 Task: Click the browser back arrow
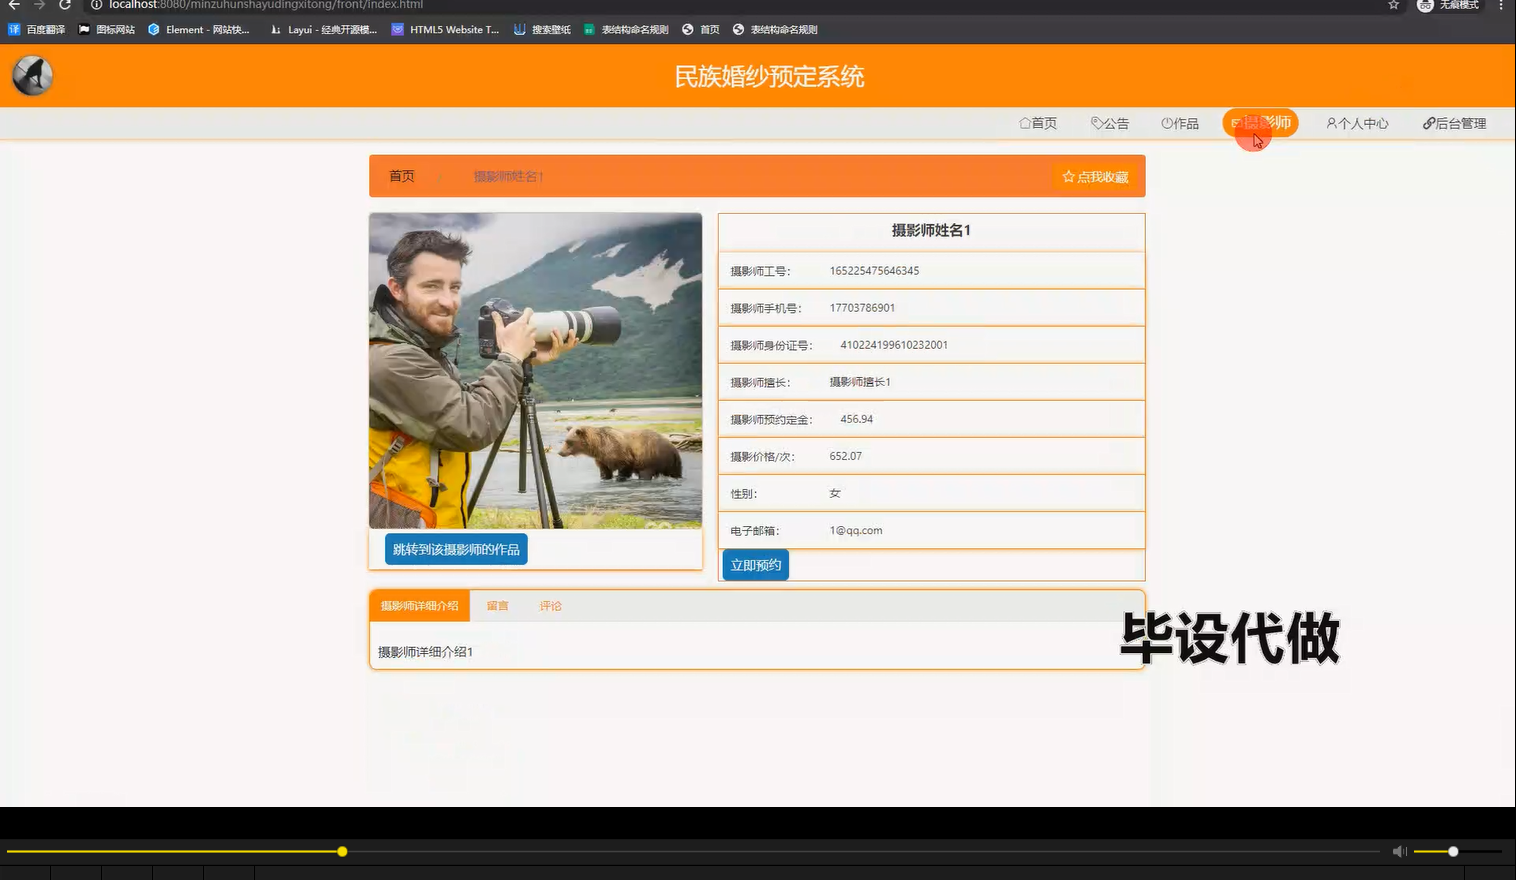click(13, 6)
